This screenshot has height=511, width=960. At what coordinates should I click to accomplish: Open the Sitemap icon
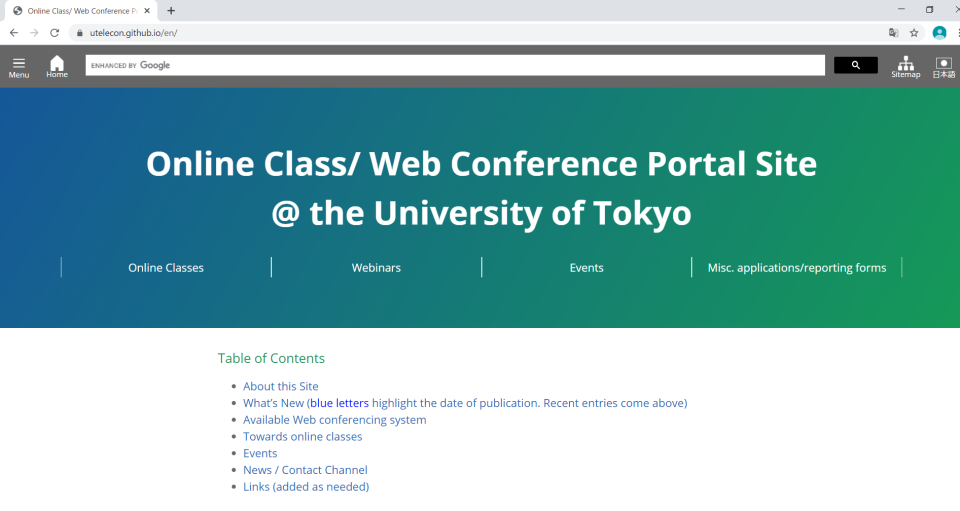[906, 67]
